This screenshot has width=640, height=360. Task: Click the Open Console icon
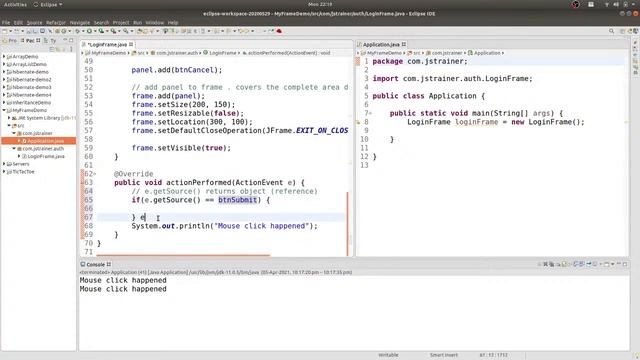[606, 264]
